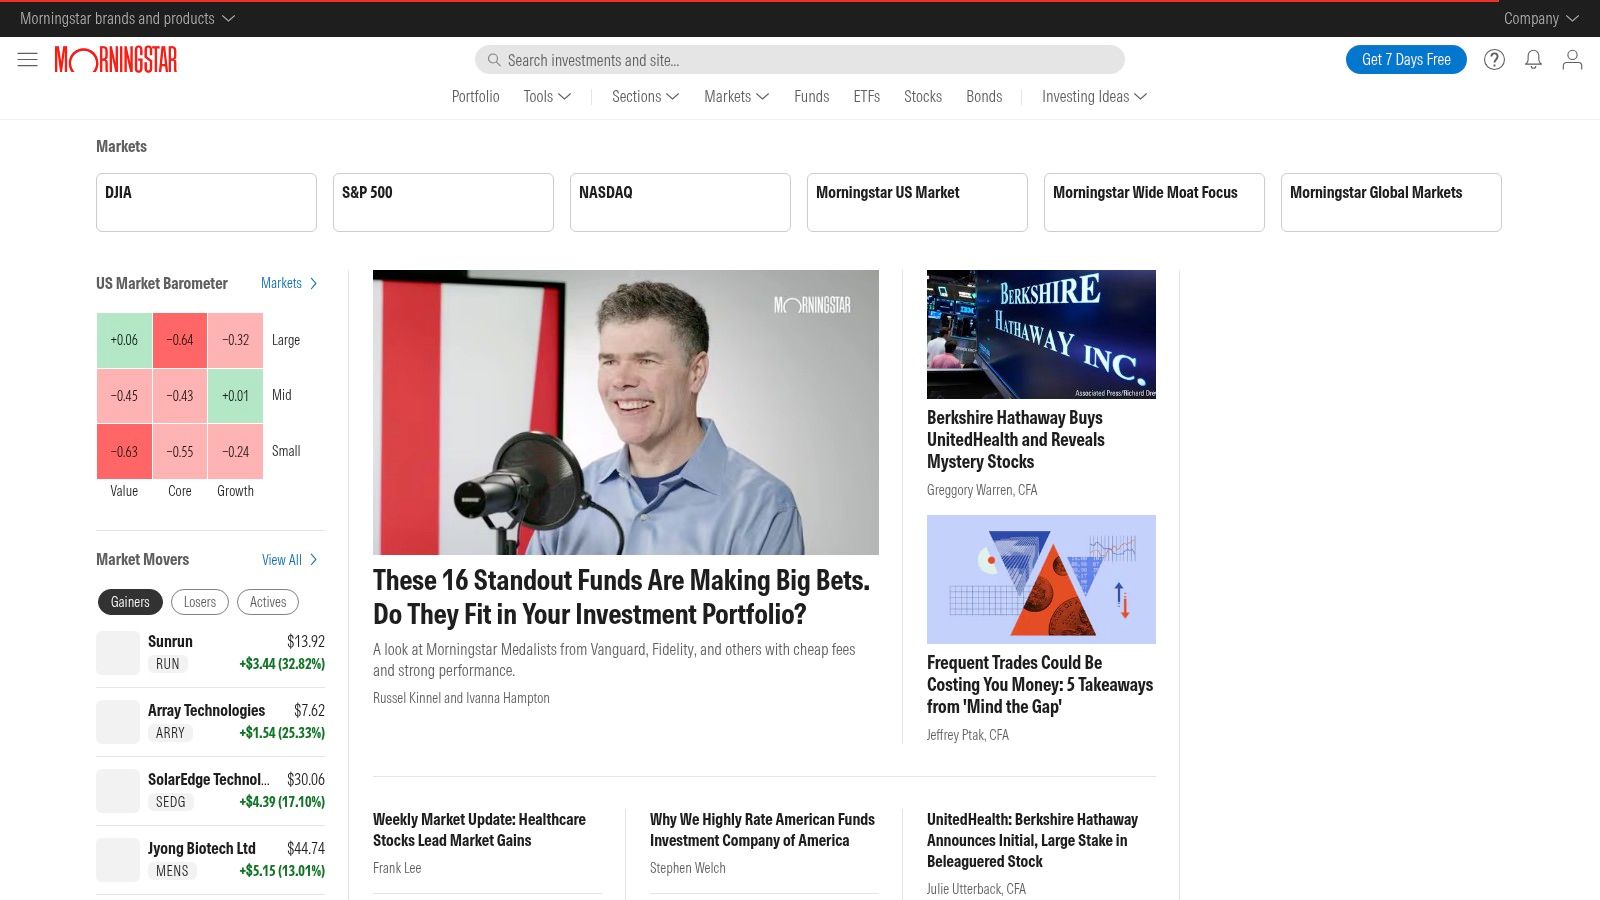Click Get 7 Days Free button
Screen dimensions: 1600x900
coord(1406,60)
